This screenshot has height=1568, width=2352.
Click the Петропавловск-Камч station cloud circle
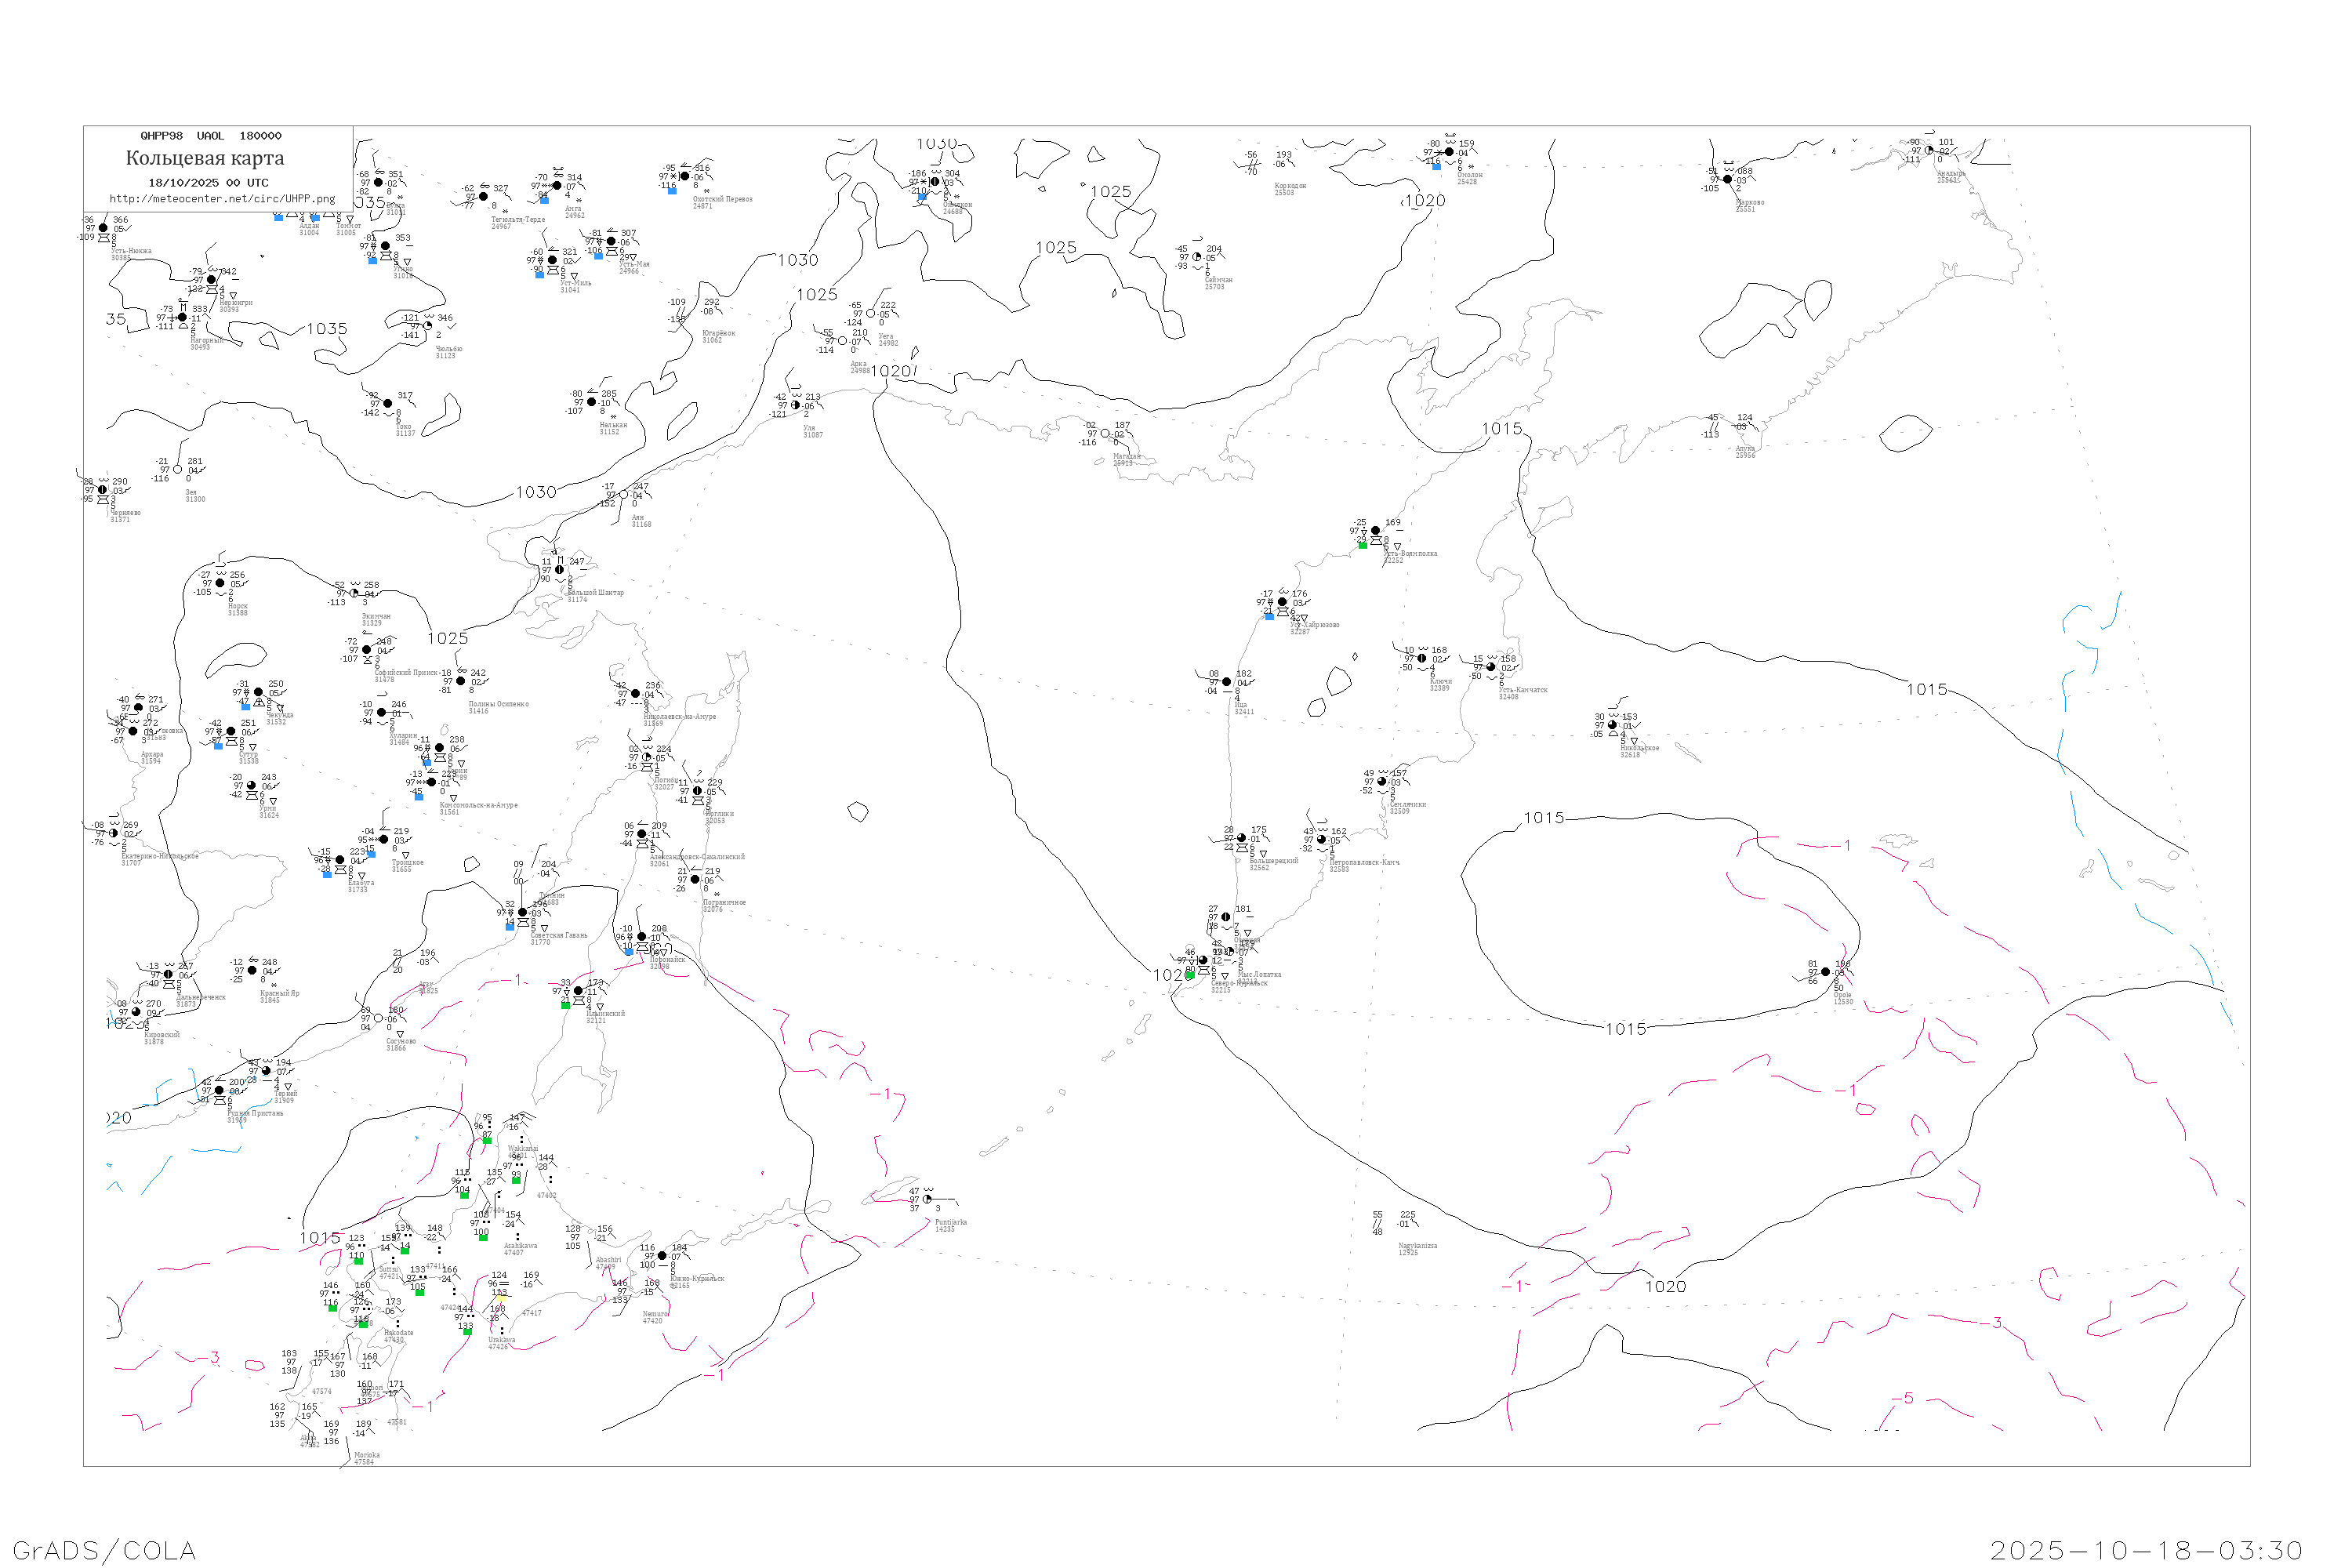1321,840
